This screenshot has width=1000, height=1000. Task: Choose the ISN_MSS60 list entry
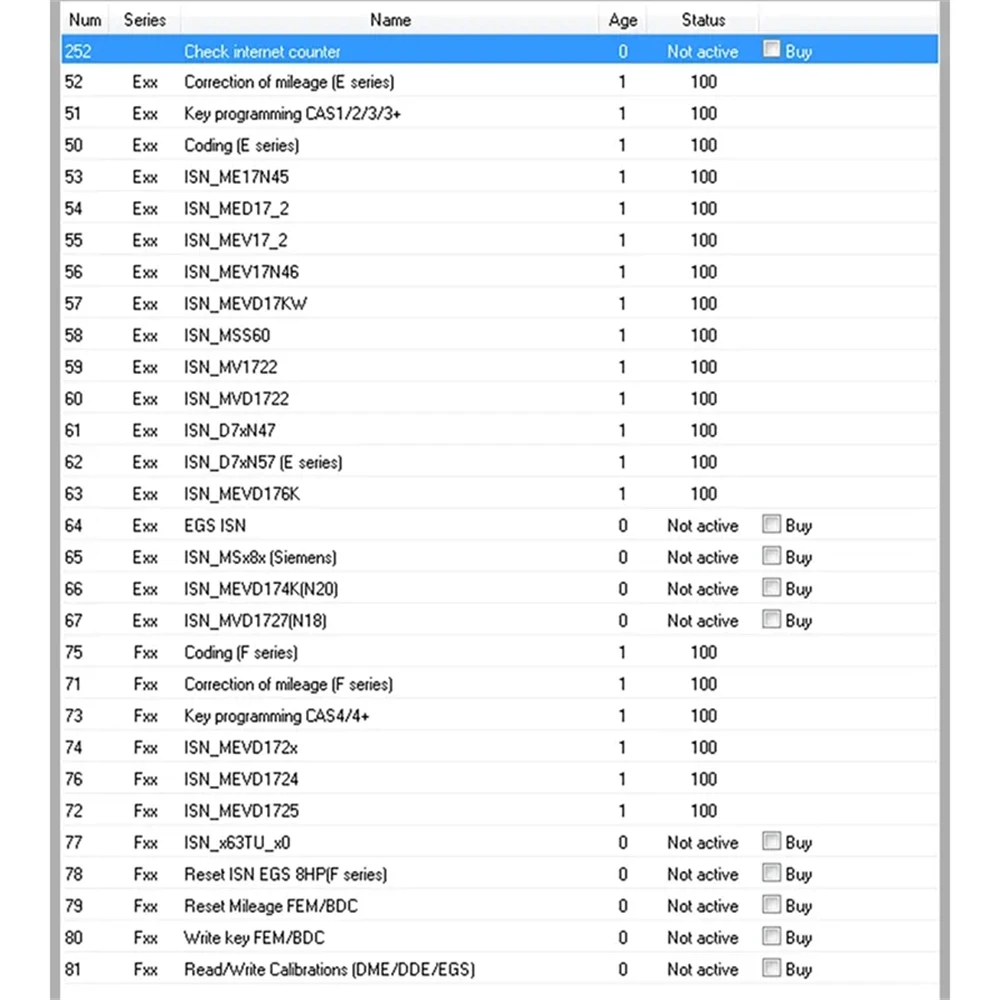499,335
